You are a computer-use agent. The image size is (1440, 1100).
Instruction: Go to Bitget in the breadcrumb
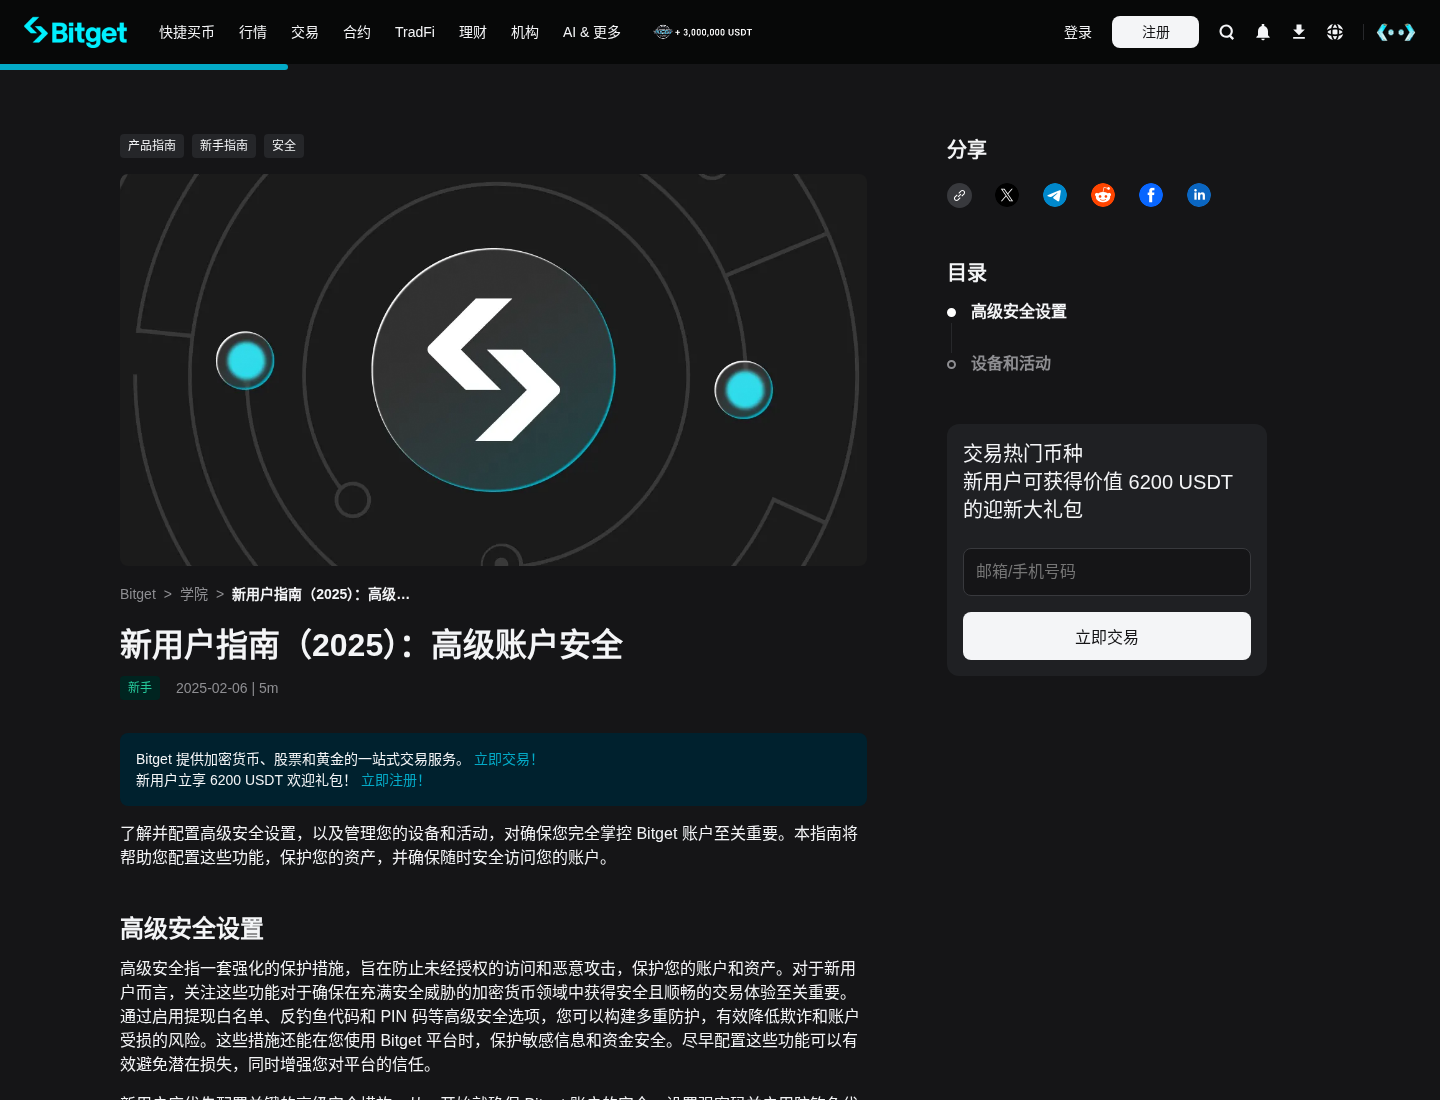(138, 594)
